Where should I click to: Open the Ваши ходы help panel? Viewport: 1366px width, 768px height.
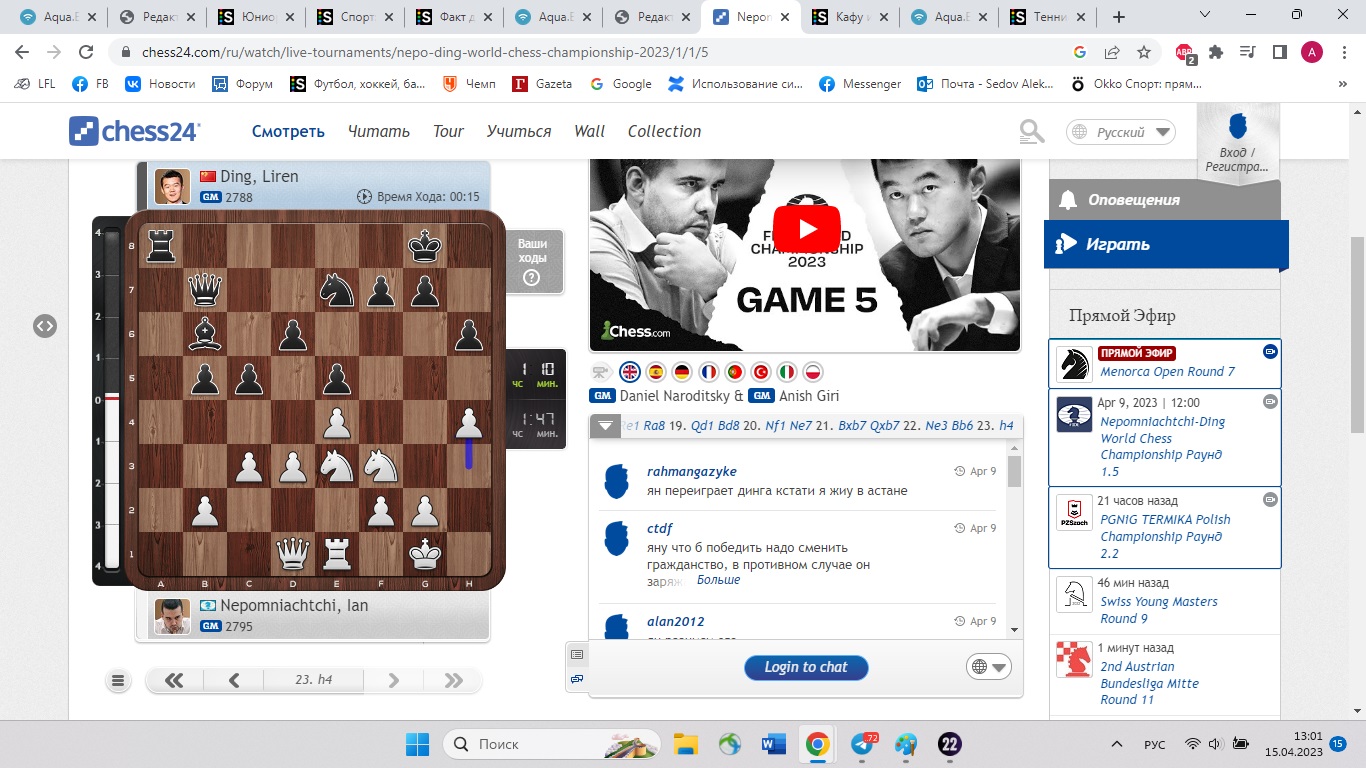pos(532,262)
